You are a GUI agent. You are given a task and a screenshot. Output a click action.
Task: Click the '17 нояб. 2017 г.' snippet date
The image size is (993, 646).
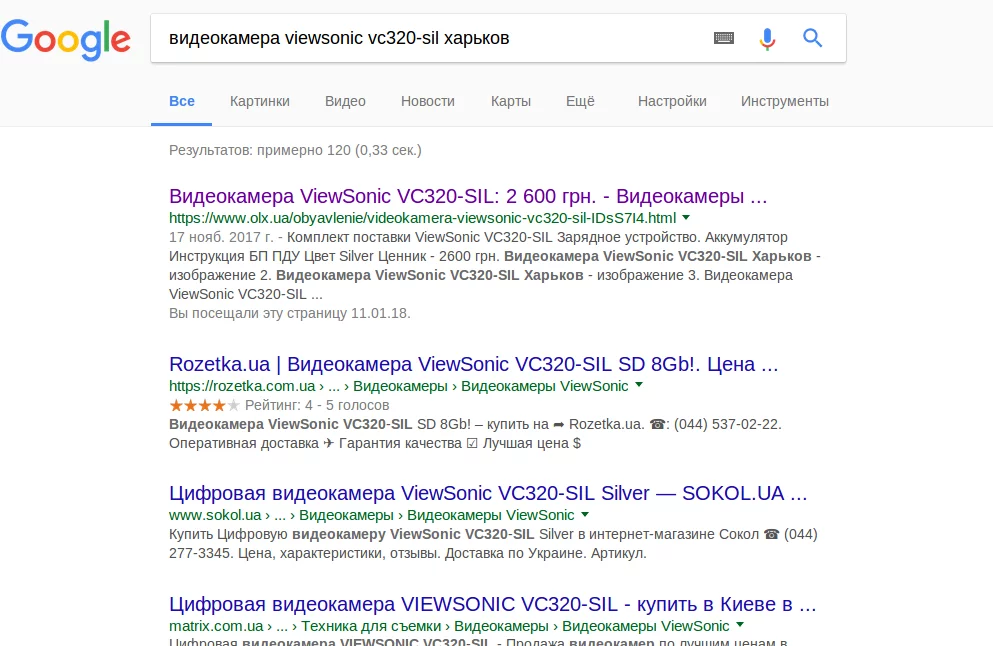click(x=222, y=237)
